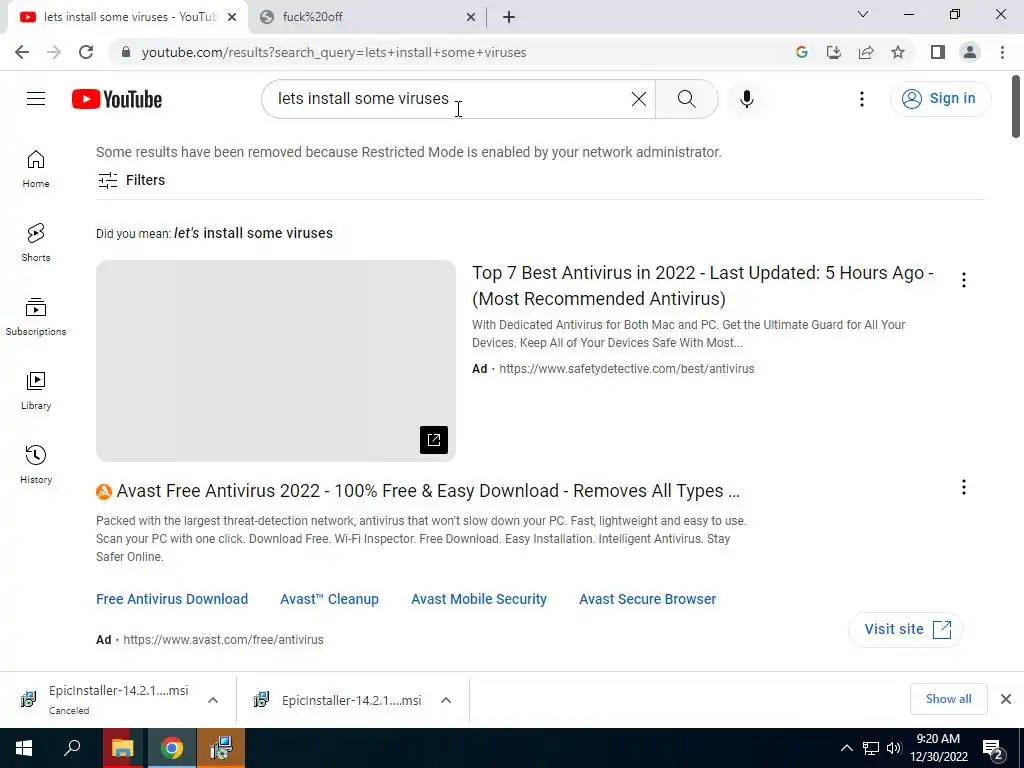This screenshot has width=1024, height=768.
Task: Open the Chrome profile avatar
Action: [x=970, y=52]
